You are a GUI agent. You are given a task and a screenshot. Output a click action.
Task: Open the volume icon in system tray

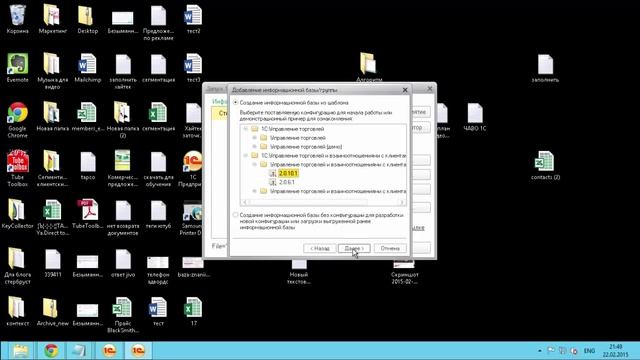(x=574, y=351)
